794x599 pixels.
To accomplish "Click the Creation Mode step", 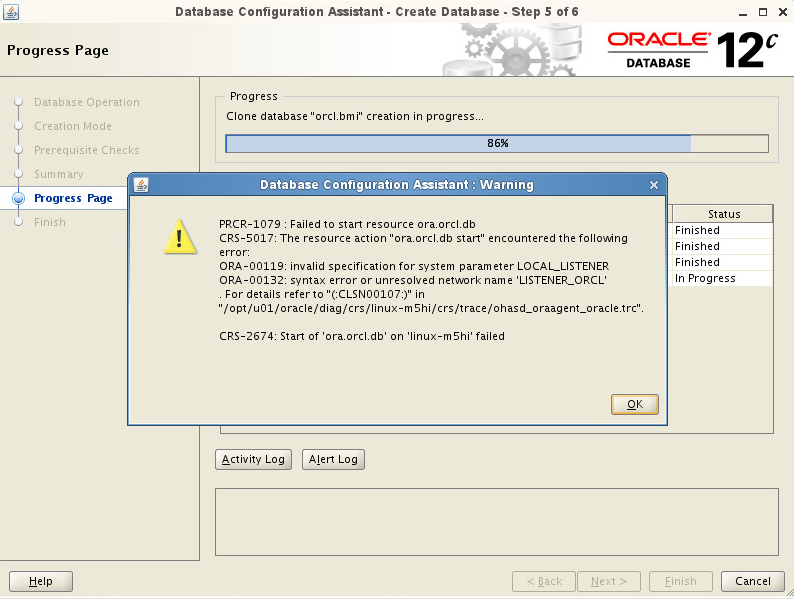I will point(73,126).
